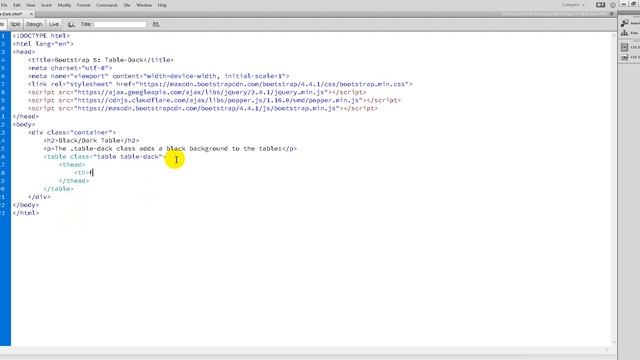Viewport: 640px width, 360px height.
Task: Open the round help icon at top right
Action: tap(613, 5)
